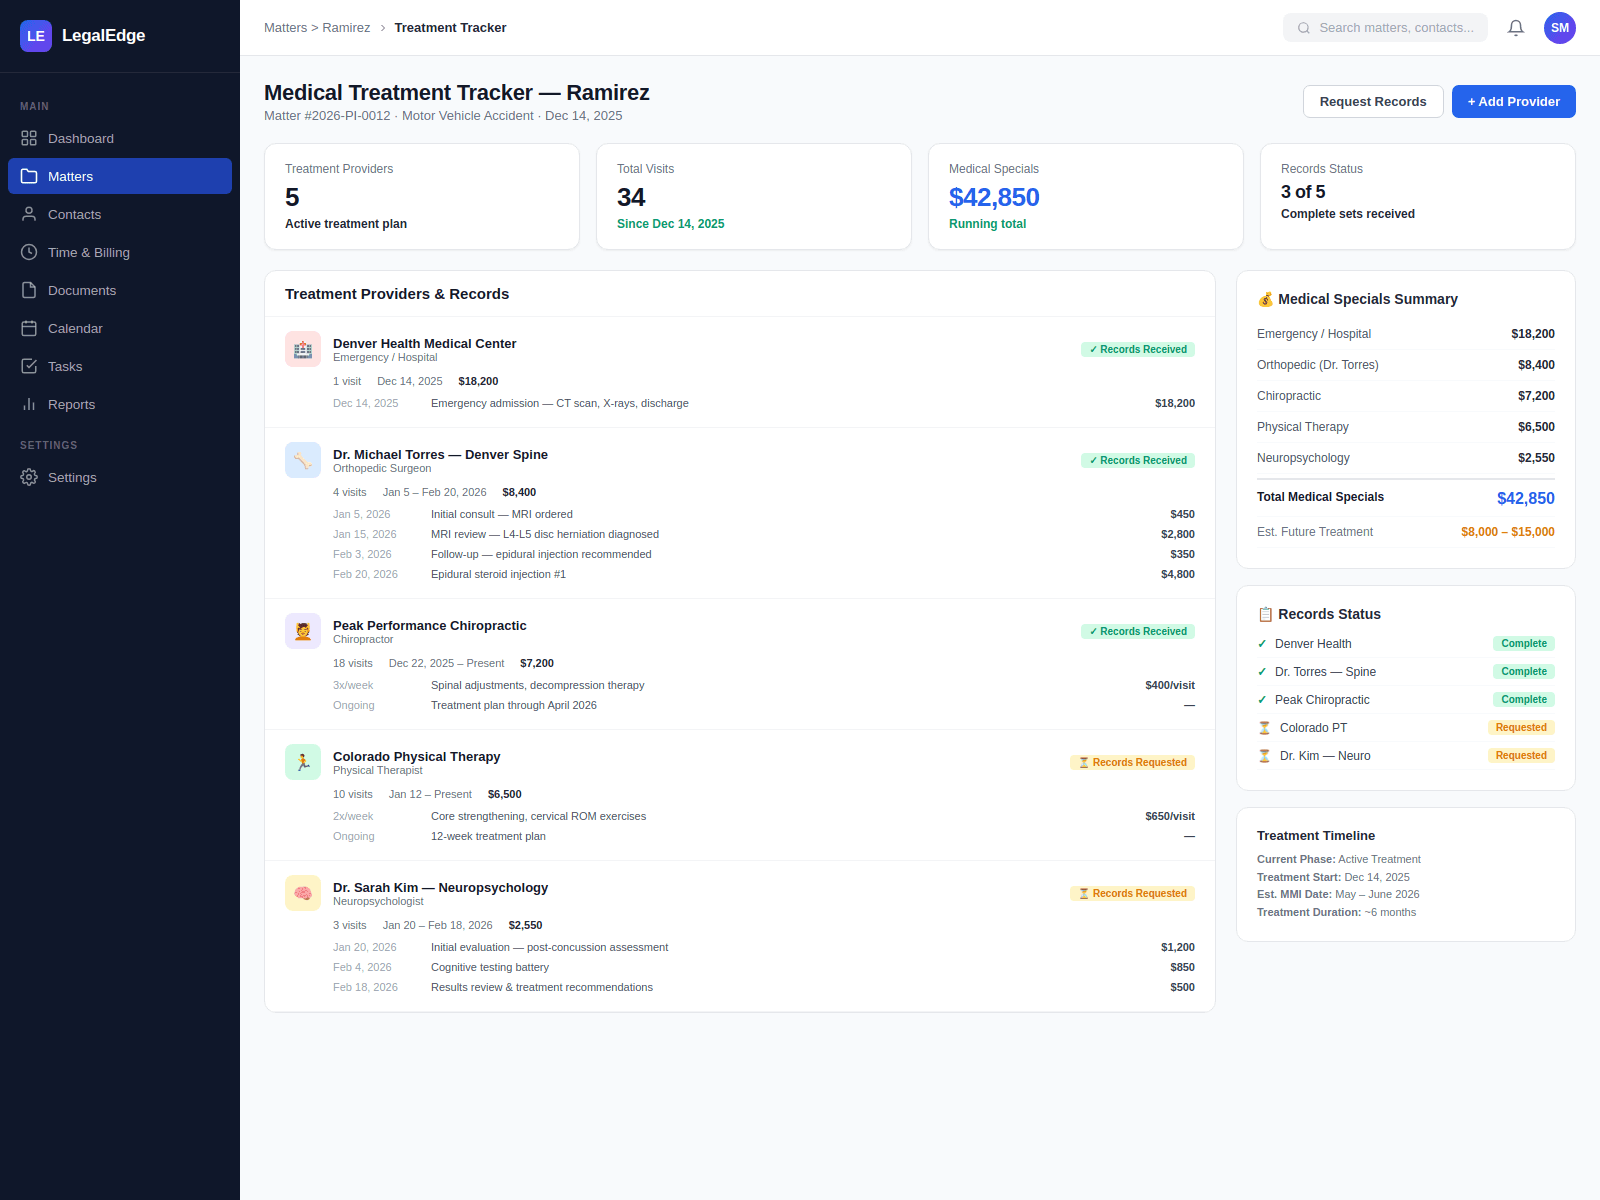Open the Calendar sidebar link
This screenshot has height=1200, width=1600.
point(120,328)
